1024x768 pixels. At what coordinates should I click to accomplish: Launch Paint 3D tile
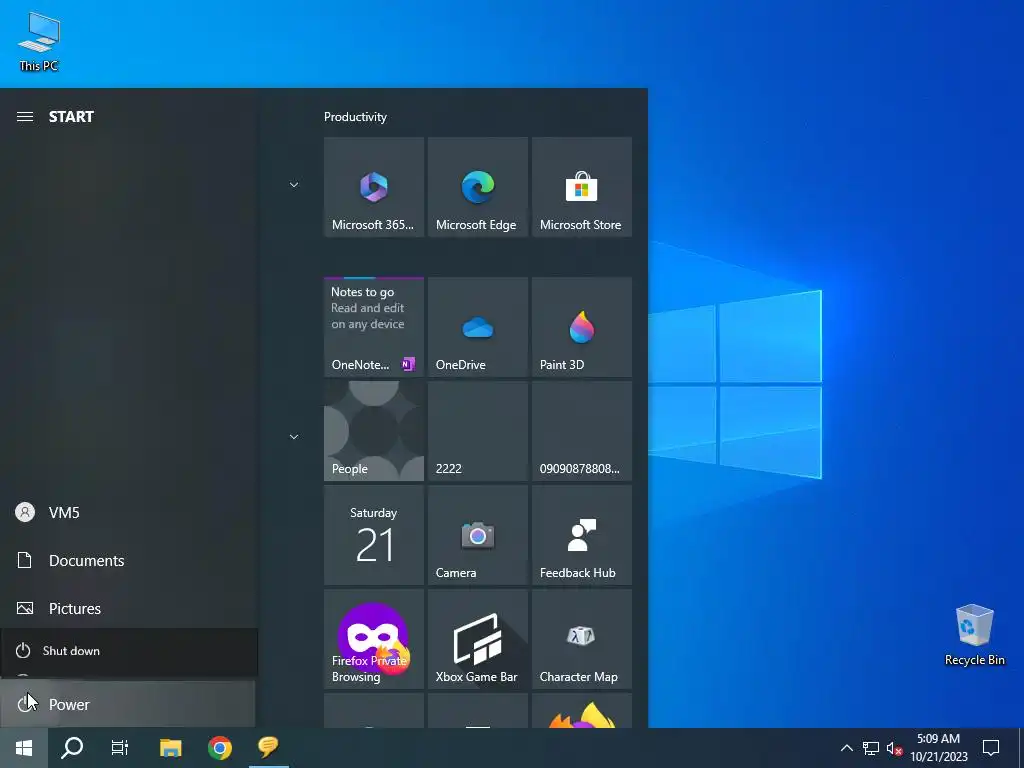click(x=581, y=327)
